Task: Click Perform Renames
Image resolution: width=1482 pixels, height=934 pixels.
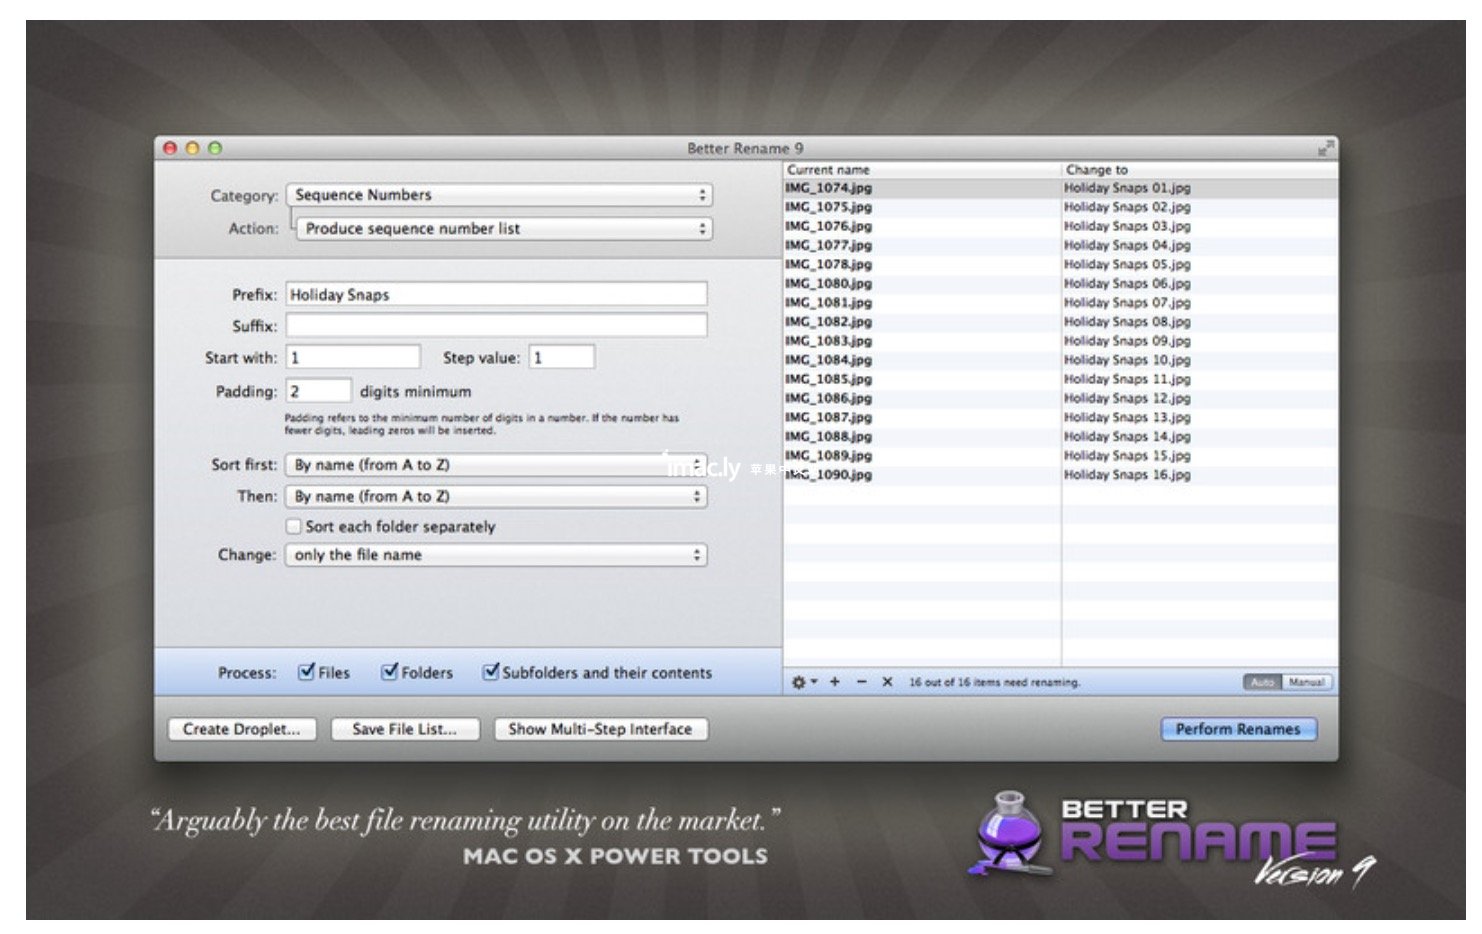Action: coord(1238,729)
